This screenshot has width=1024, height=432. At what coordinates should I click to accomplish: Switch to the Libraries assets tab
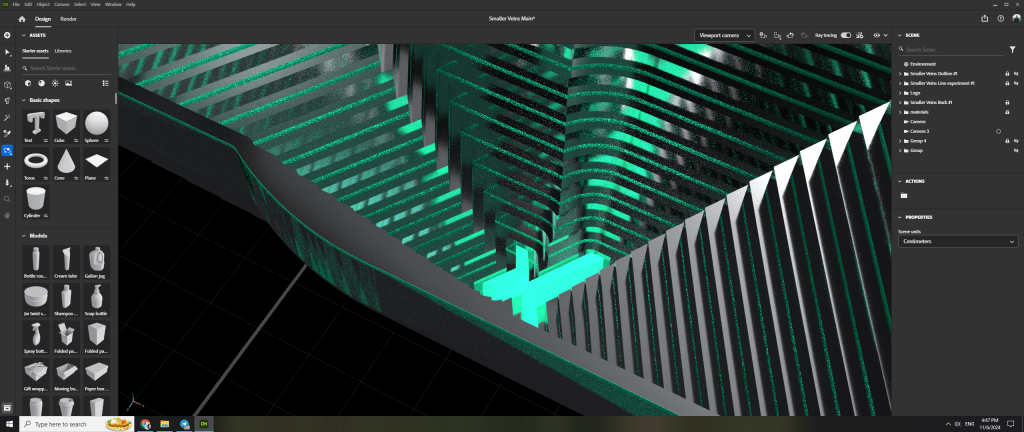click(x=63, y=49)
